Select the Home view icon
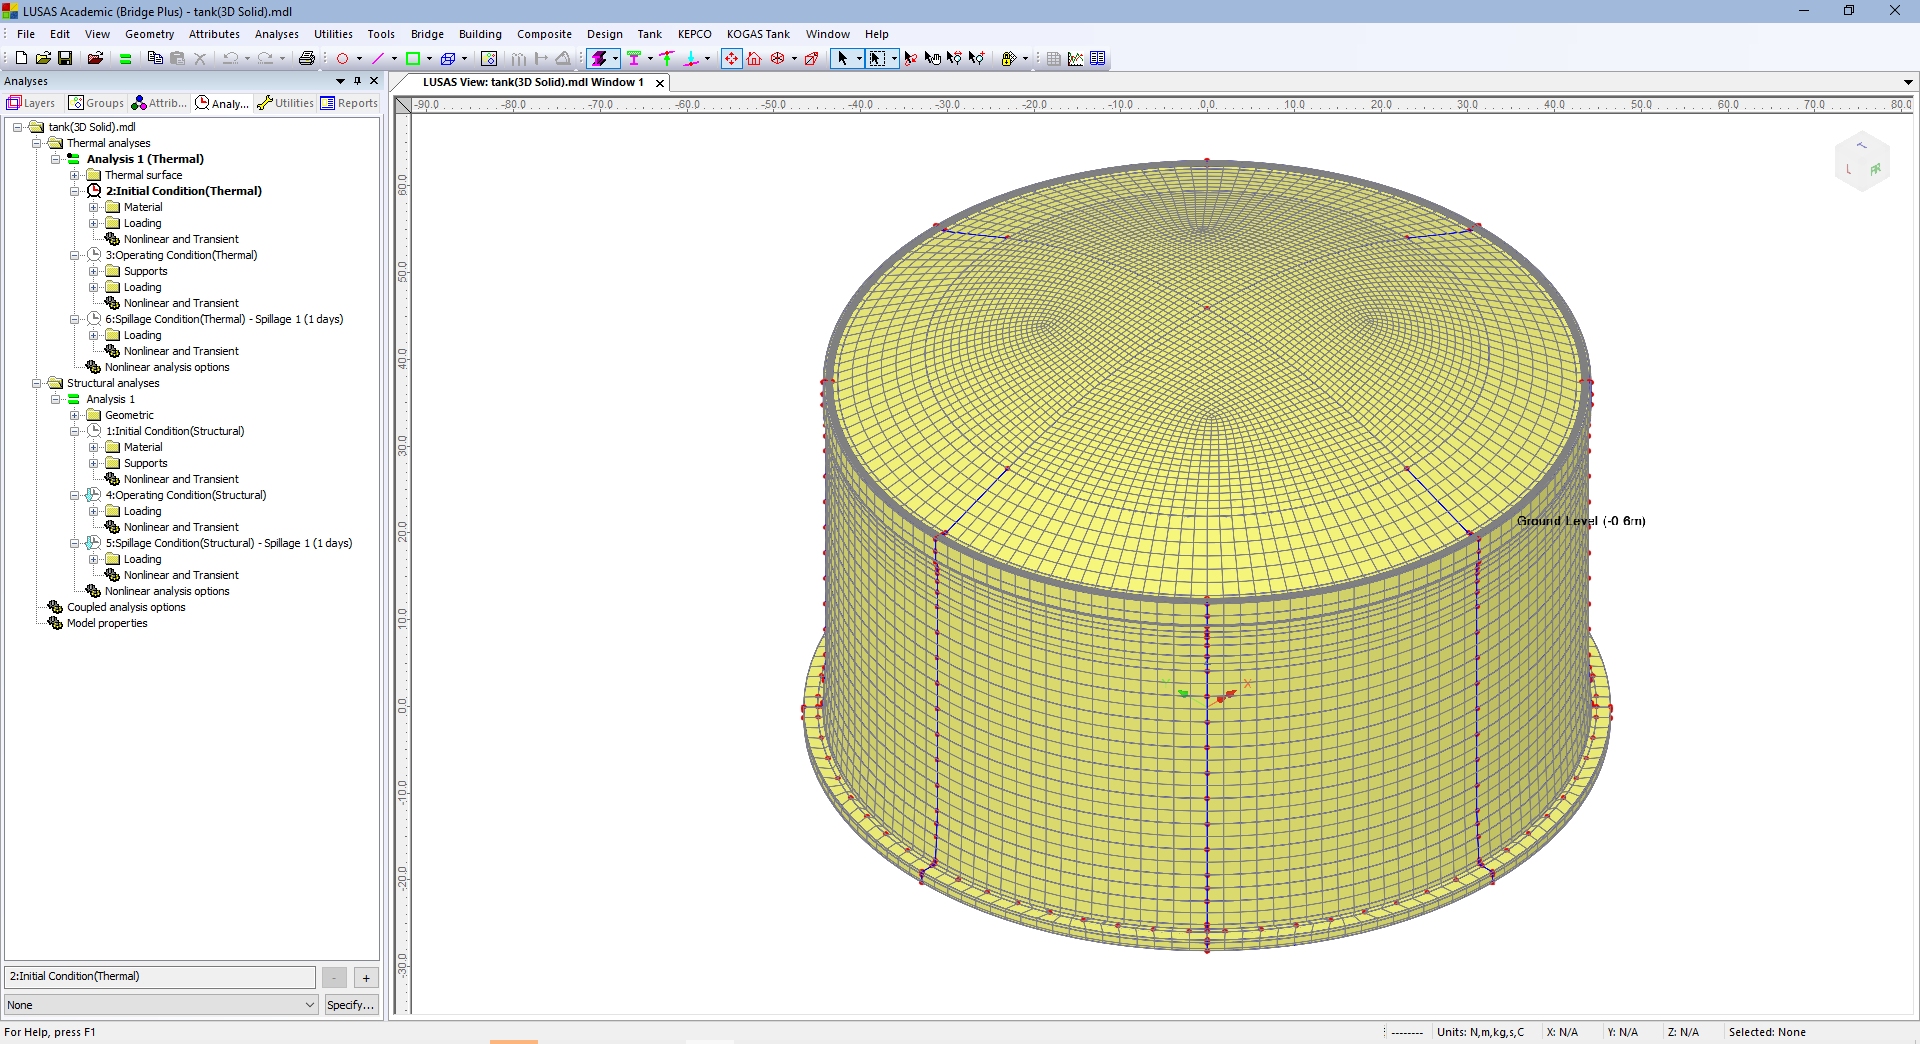The image size is (1920, 1044). 754,59
